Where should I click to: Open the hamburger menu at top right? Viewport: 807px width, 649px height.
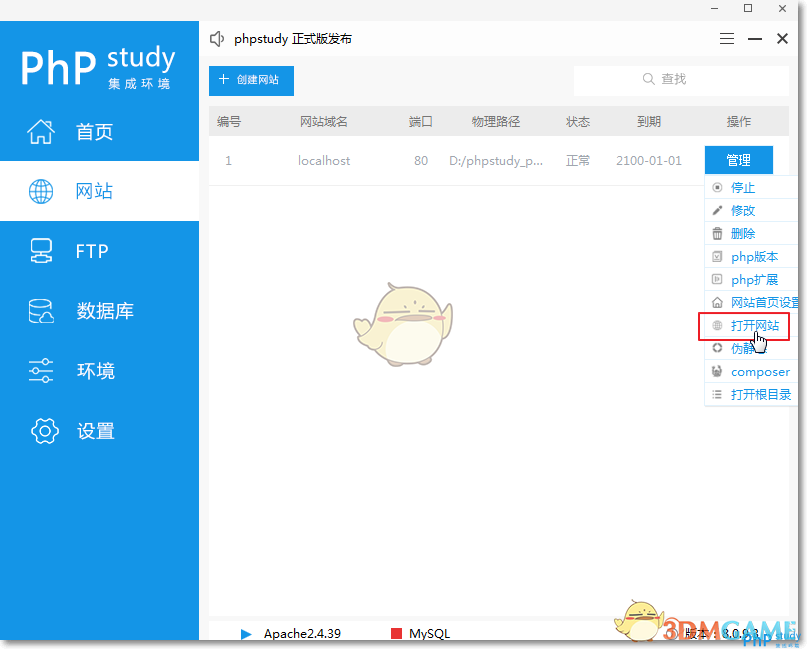[x=726, y=39]
